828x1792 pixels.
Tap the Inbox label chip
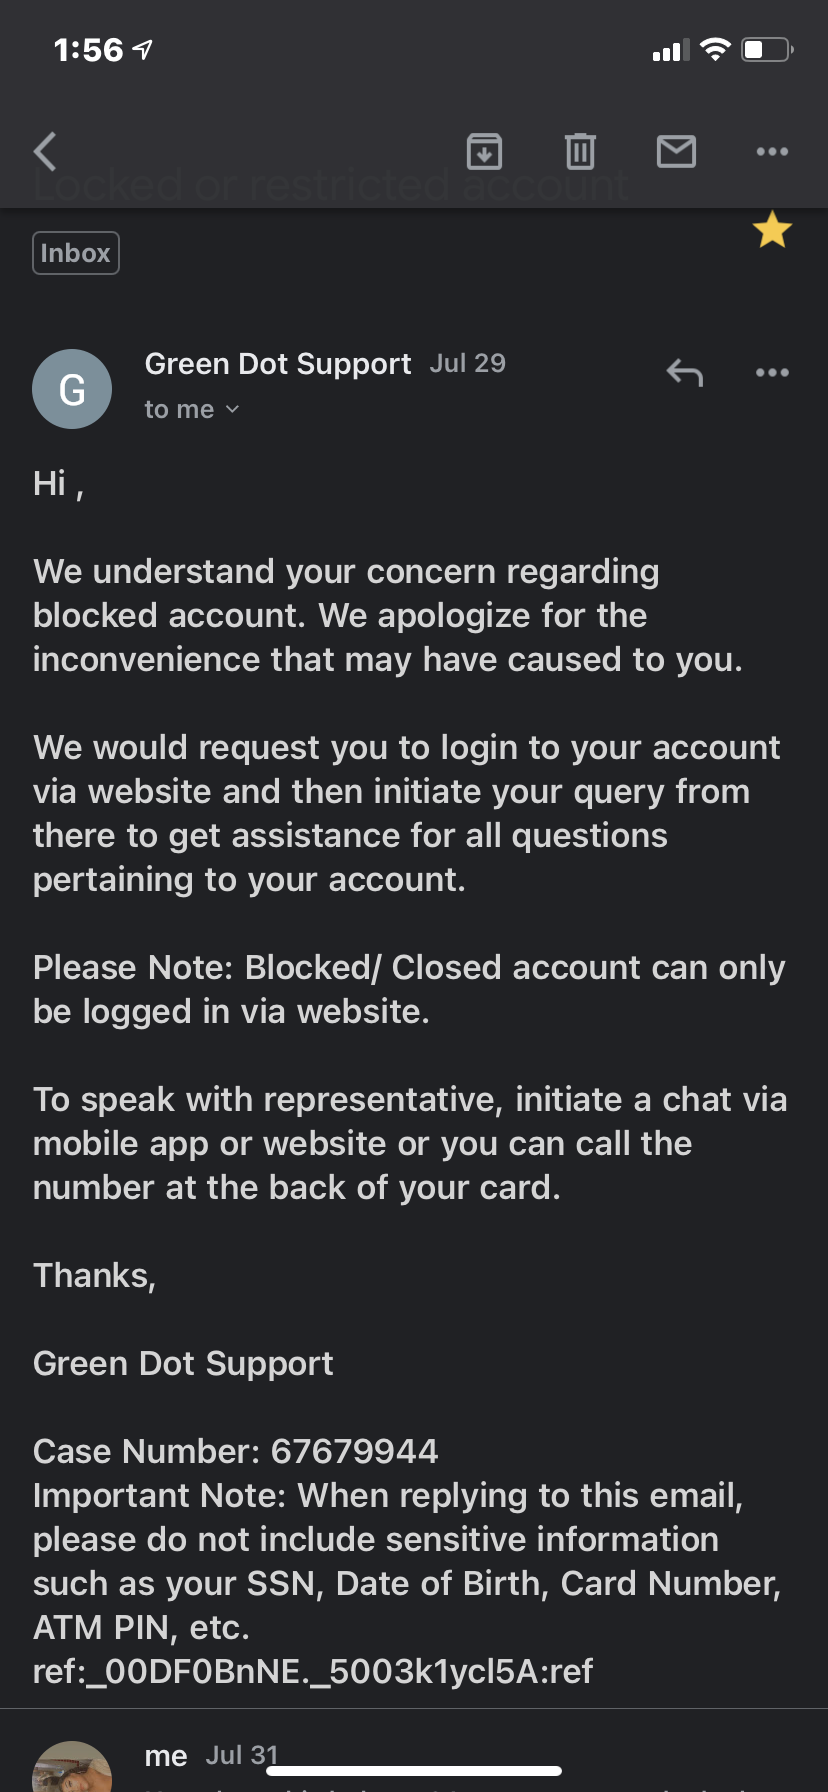(75, 252)
